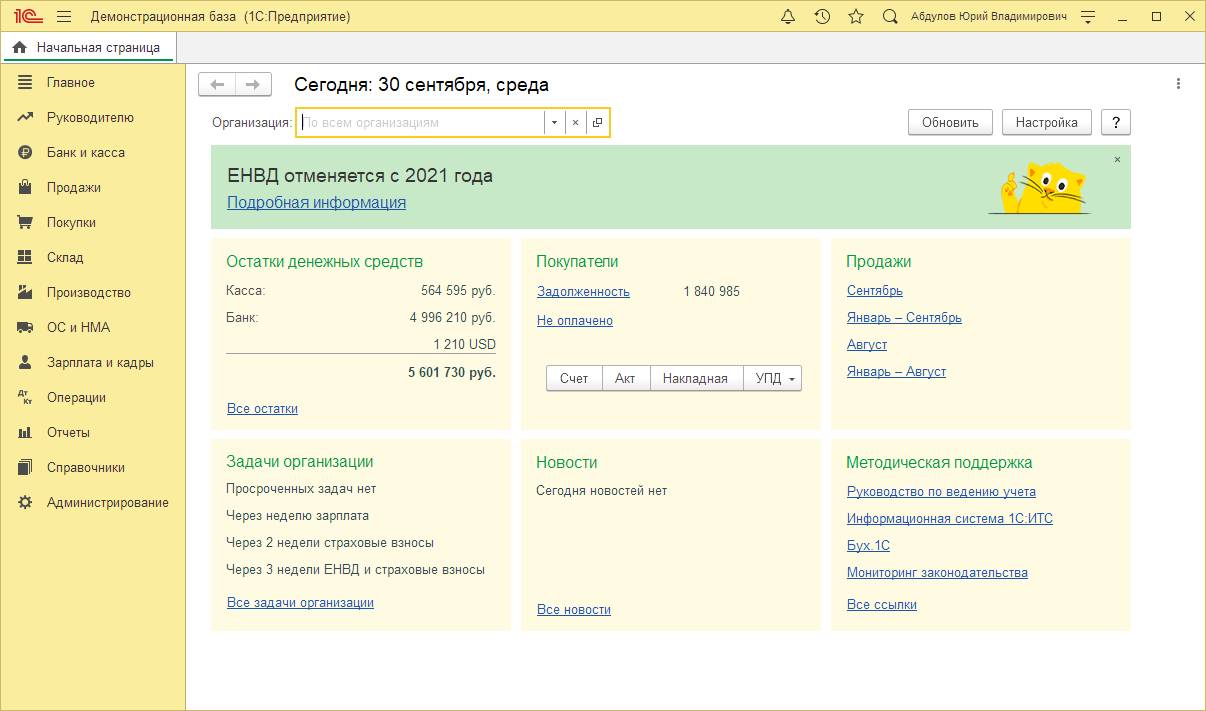This screenshot has height=711, width=1206.
Task: Click the search magnifier icon
Action: (890, 17)
